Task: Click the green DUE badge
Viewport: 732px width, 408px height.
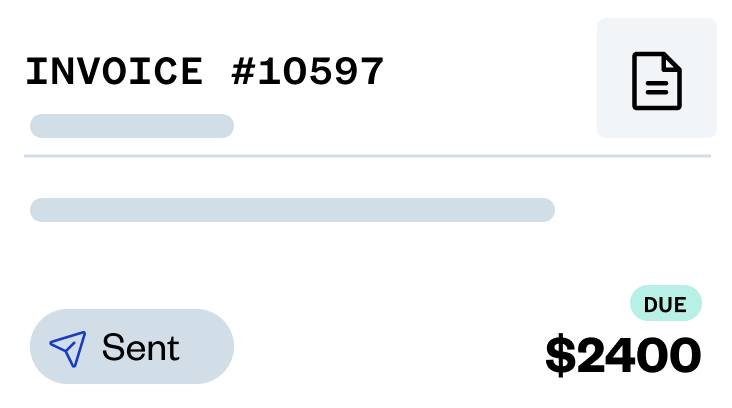Action: (x=665, y=304)
